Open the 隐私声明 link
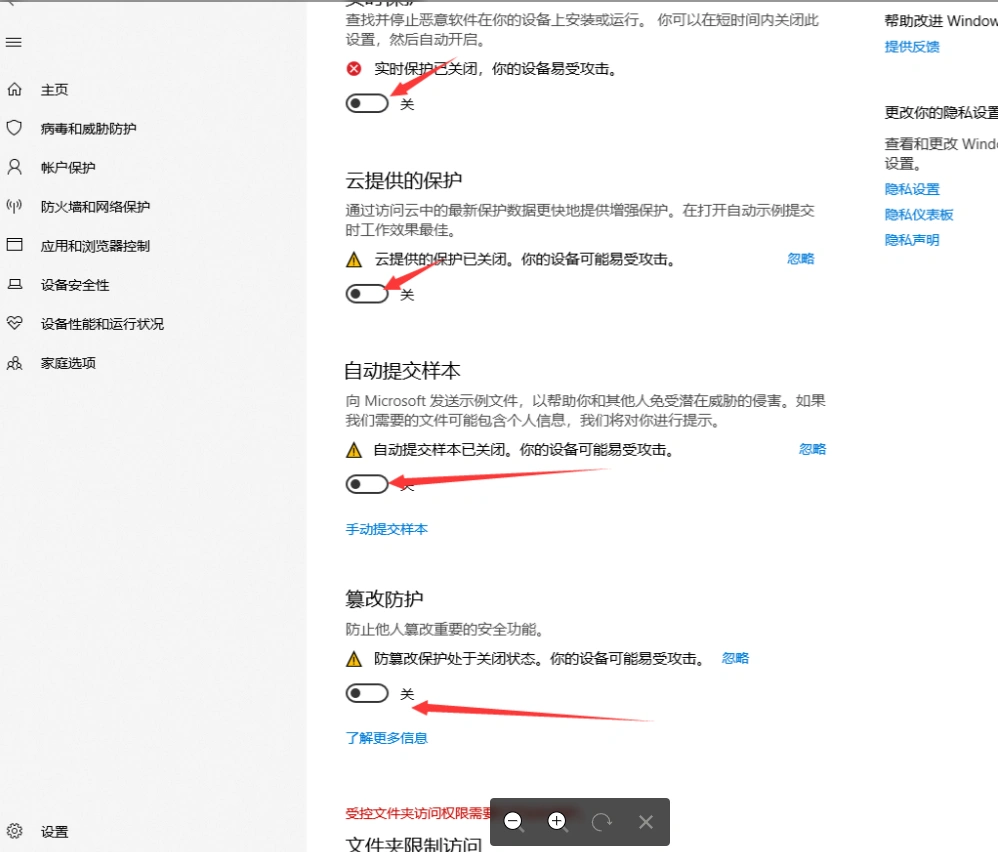Viewport: 998px width, 852px height. (x=912, y=240)
